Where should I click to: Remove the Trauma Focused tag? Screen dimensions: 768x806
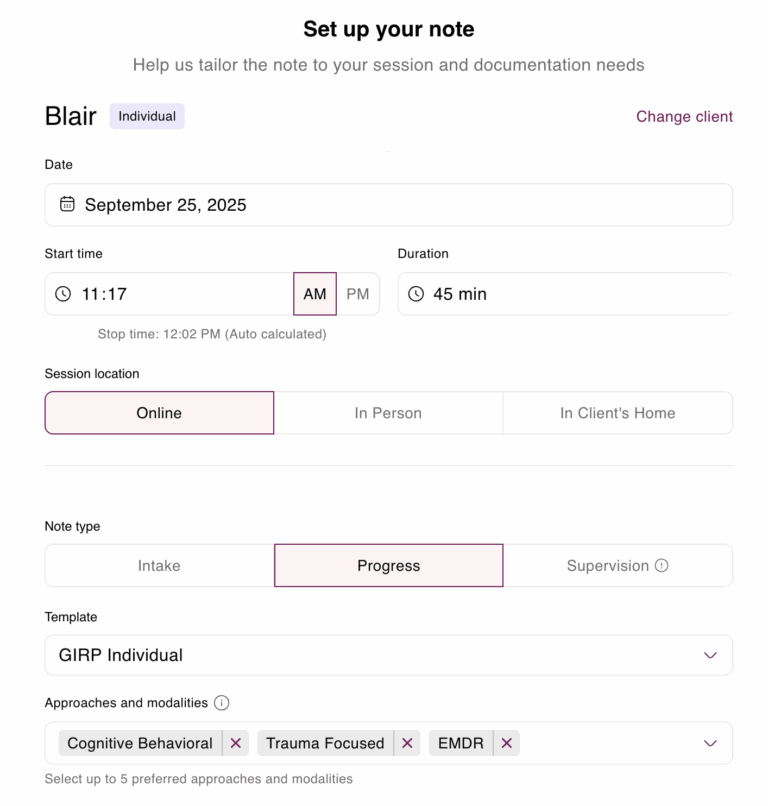[x=407, y=743]
